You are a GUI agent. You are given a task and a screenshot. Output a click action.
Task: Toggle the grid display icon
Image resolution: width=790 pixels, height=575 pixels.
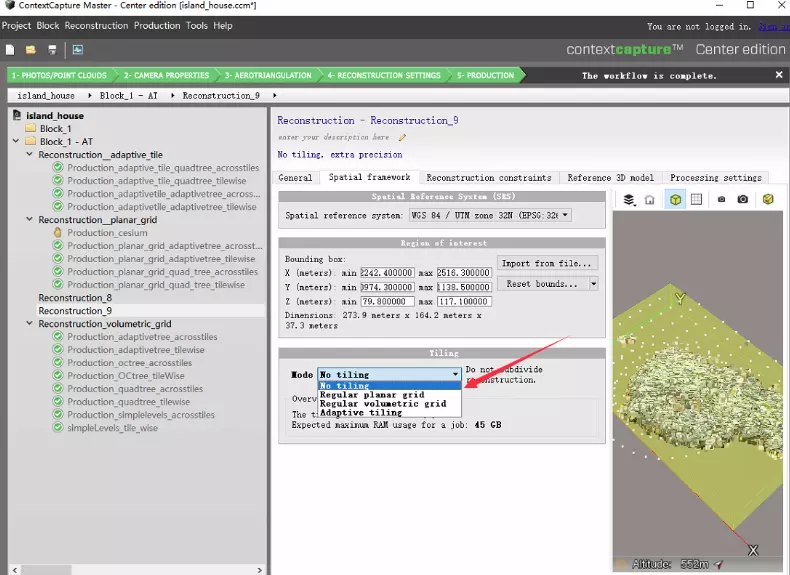(697, 199)
